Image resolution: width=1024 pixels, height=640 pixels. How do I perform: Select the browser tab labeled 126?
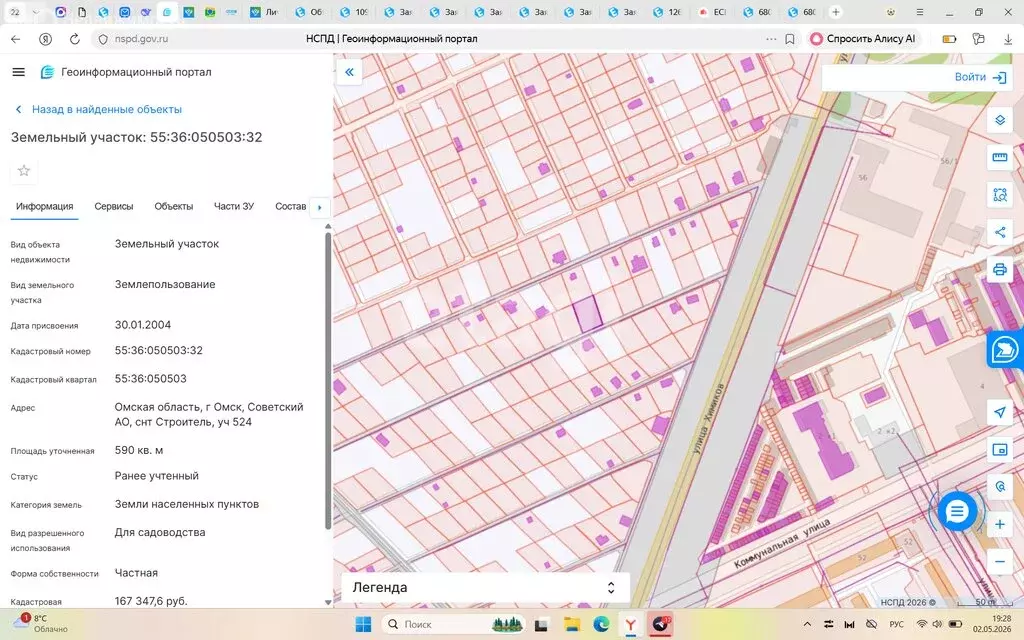point(668,12)
